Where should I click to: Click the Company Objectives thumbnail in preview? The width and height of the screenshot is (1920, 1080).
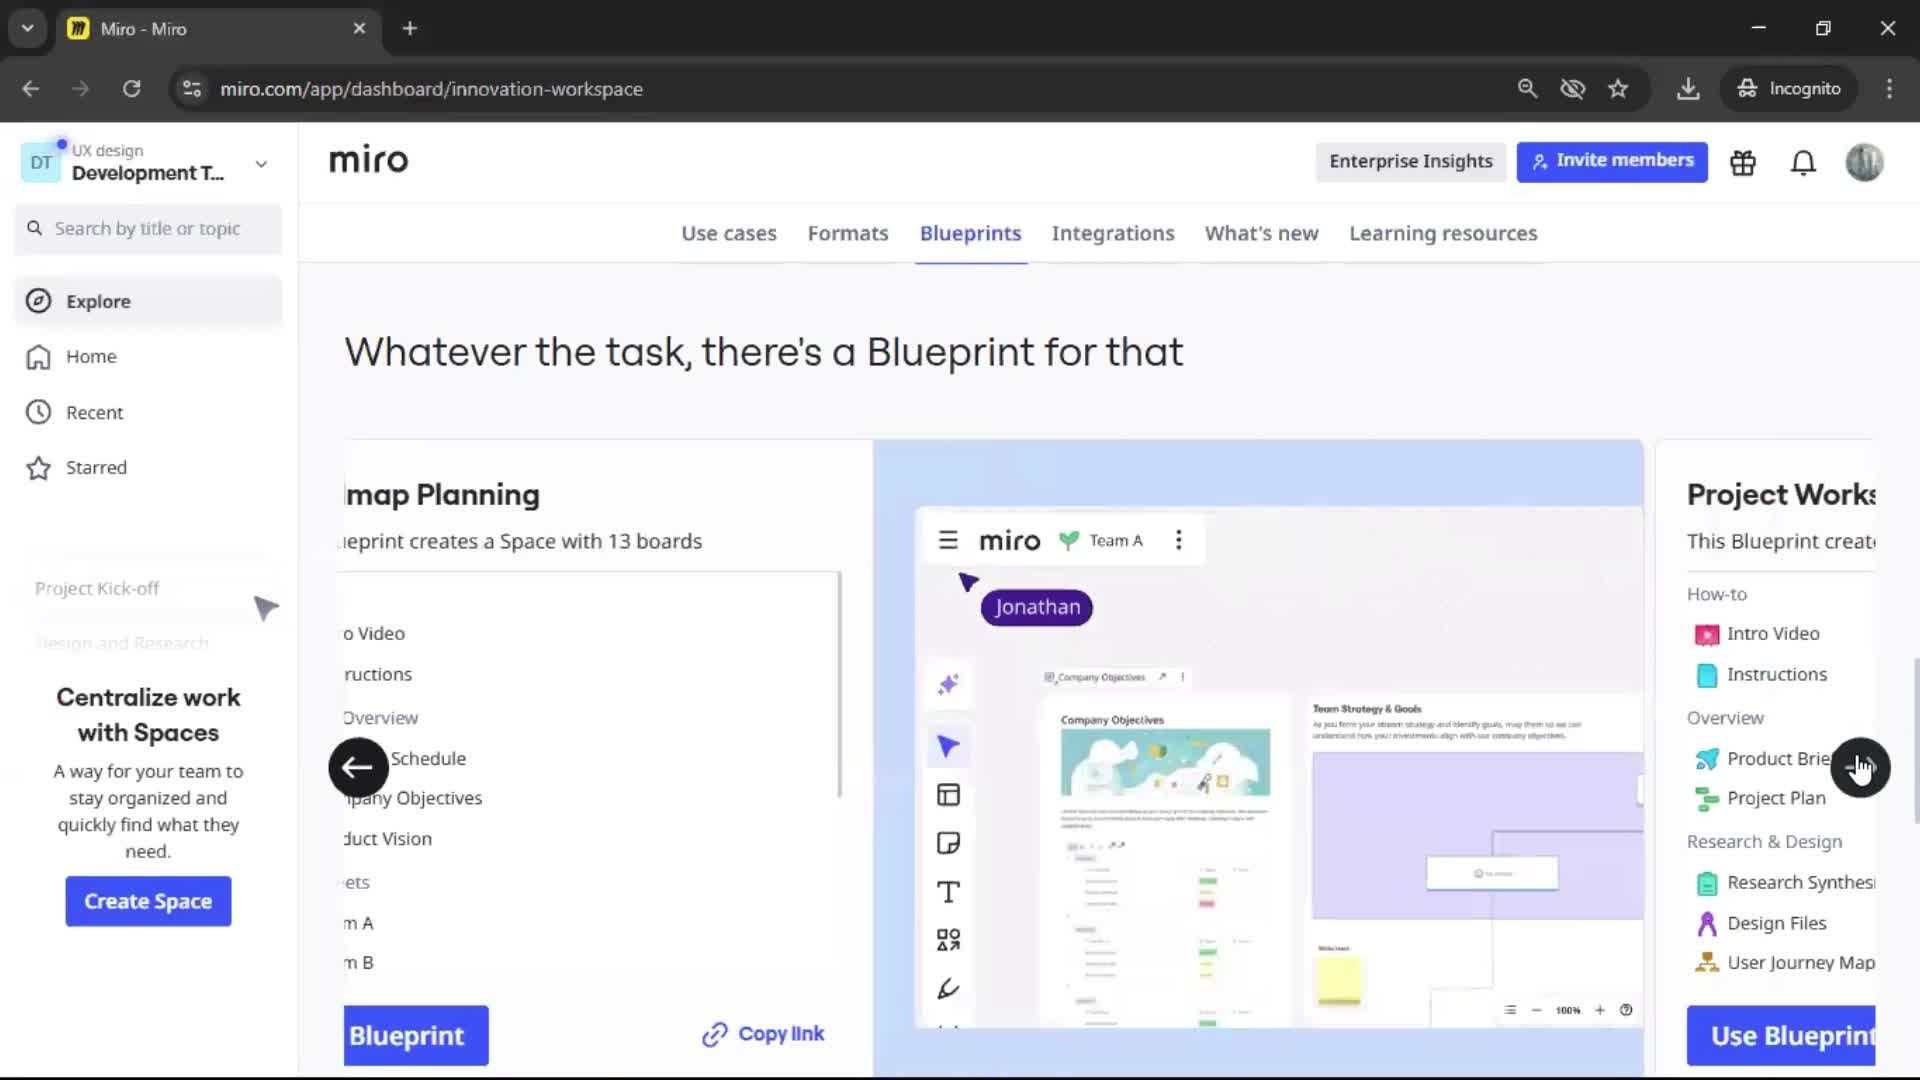point(1165,762)
